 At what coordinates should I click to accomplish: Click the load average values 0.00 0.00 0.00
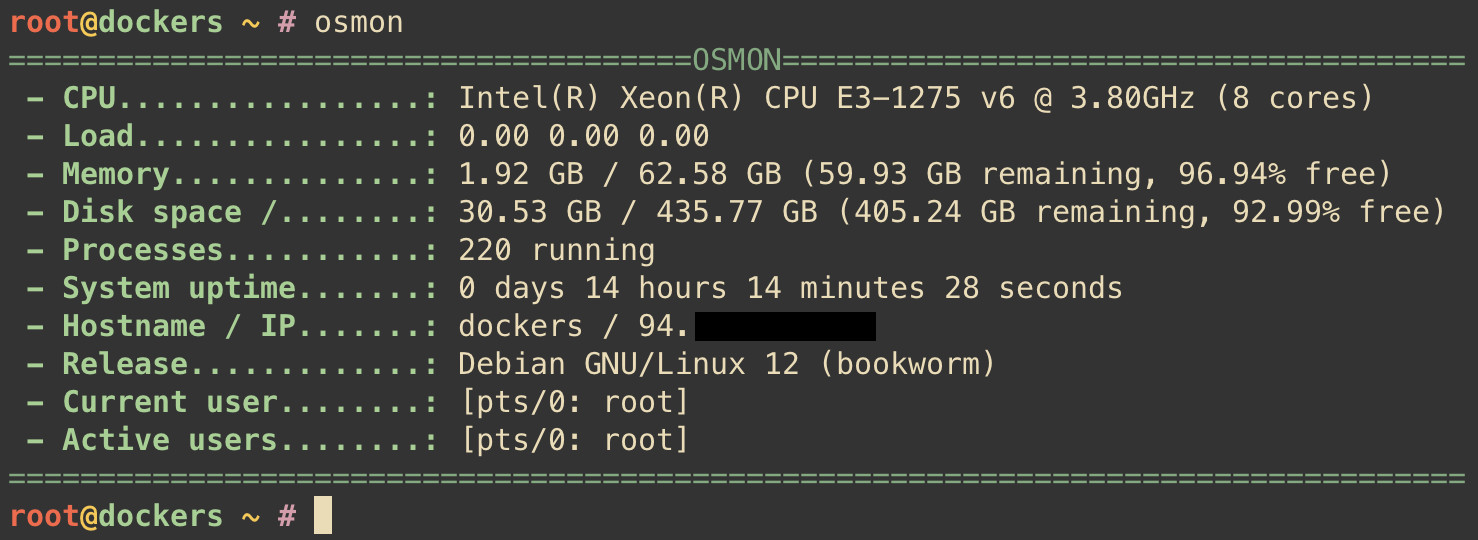(x=584, y=136)
